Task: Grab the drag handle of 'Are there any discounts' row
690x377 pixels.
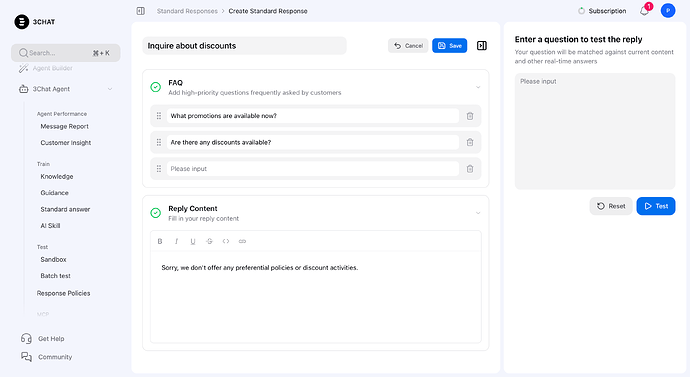Action: pyautogui.click(x=159, y=142)
